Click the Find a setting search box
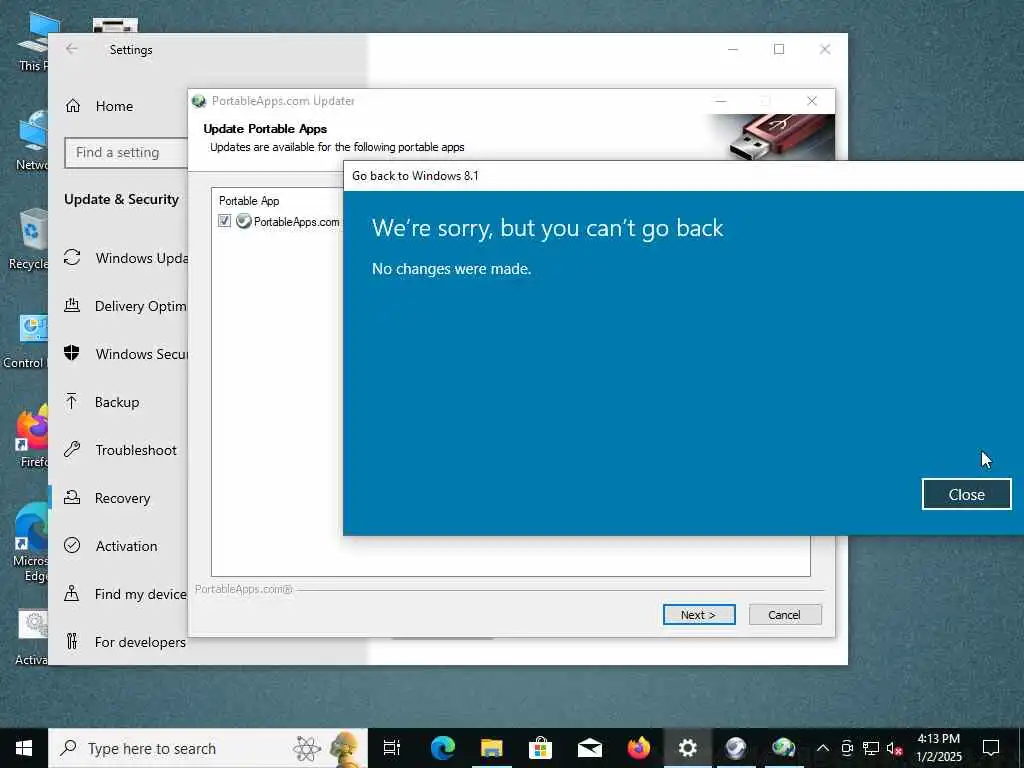Viewport: 1024px width, 768px height. (x=126, y=152)
